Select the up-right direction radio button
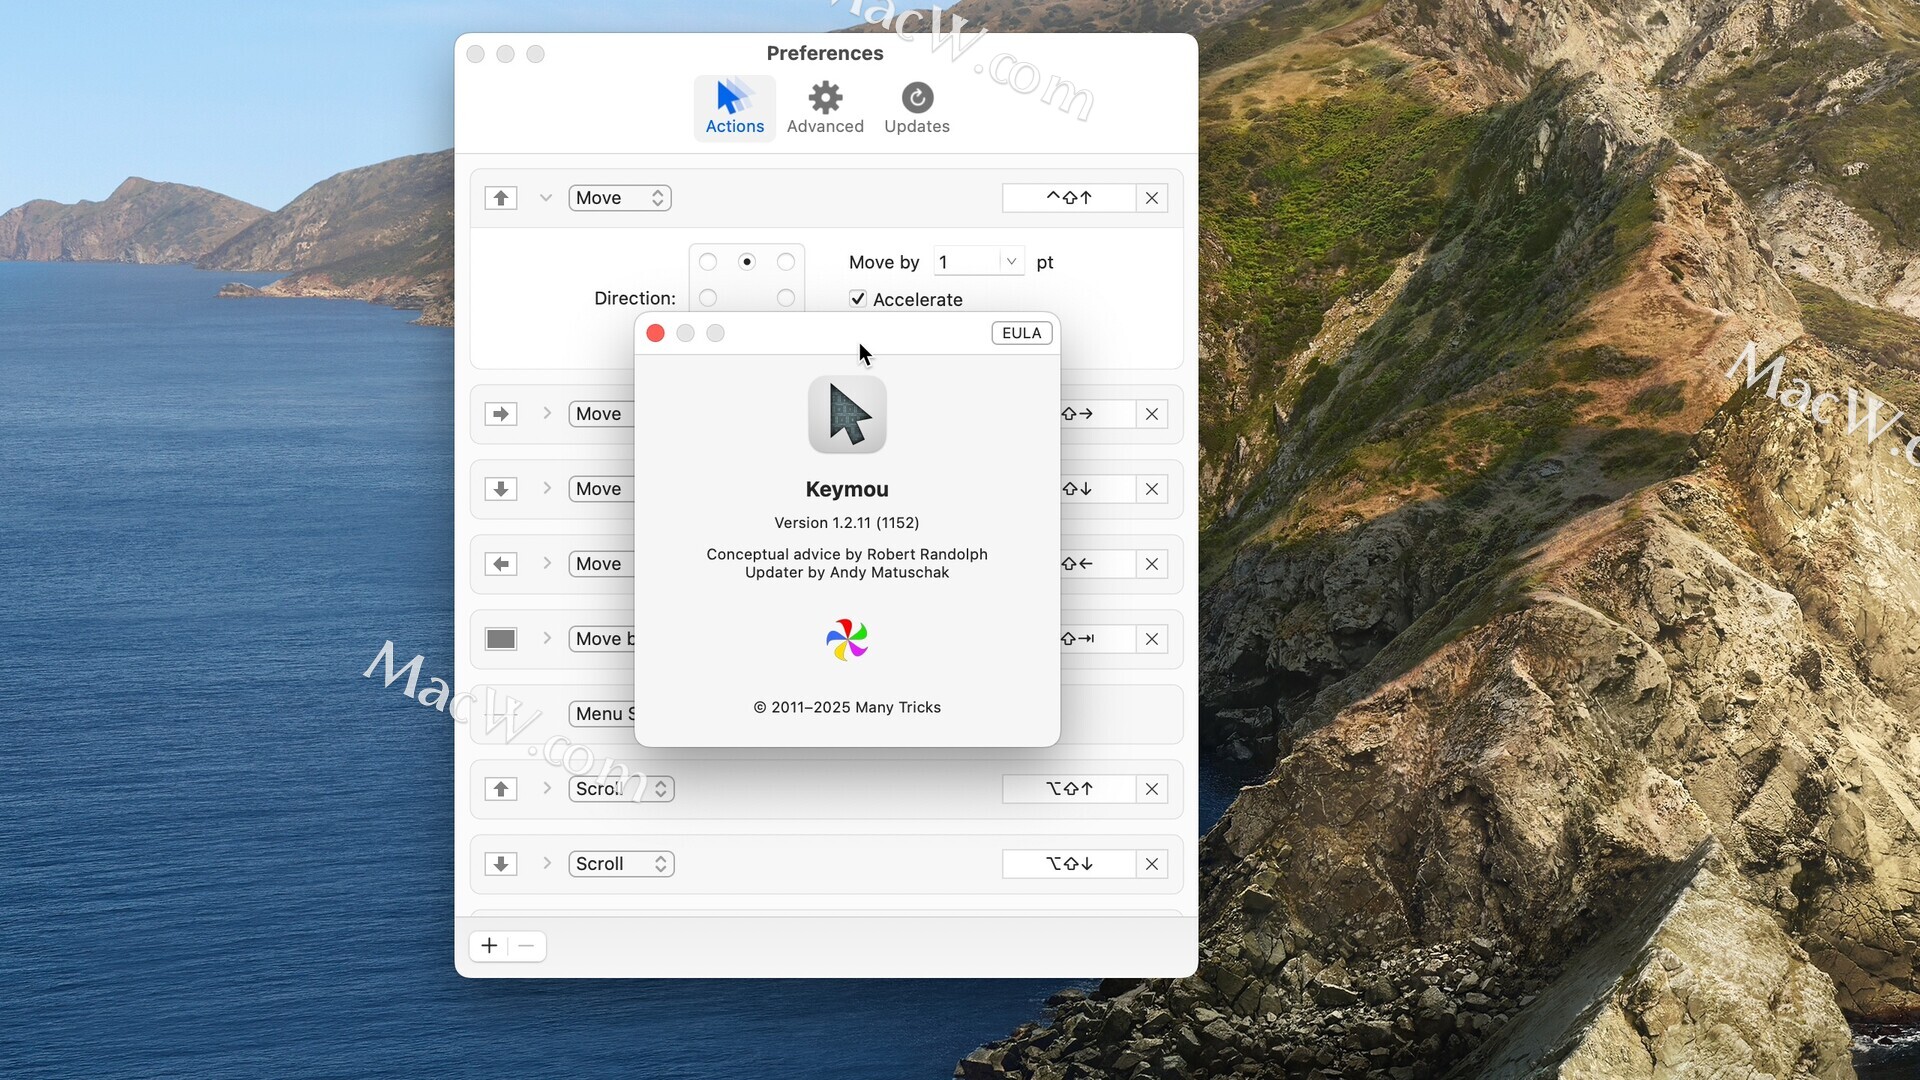 coord(786,262)
